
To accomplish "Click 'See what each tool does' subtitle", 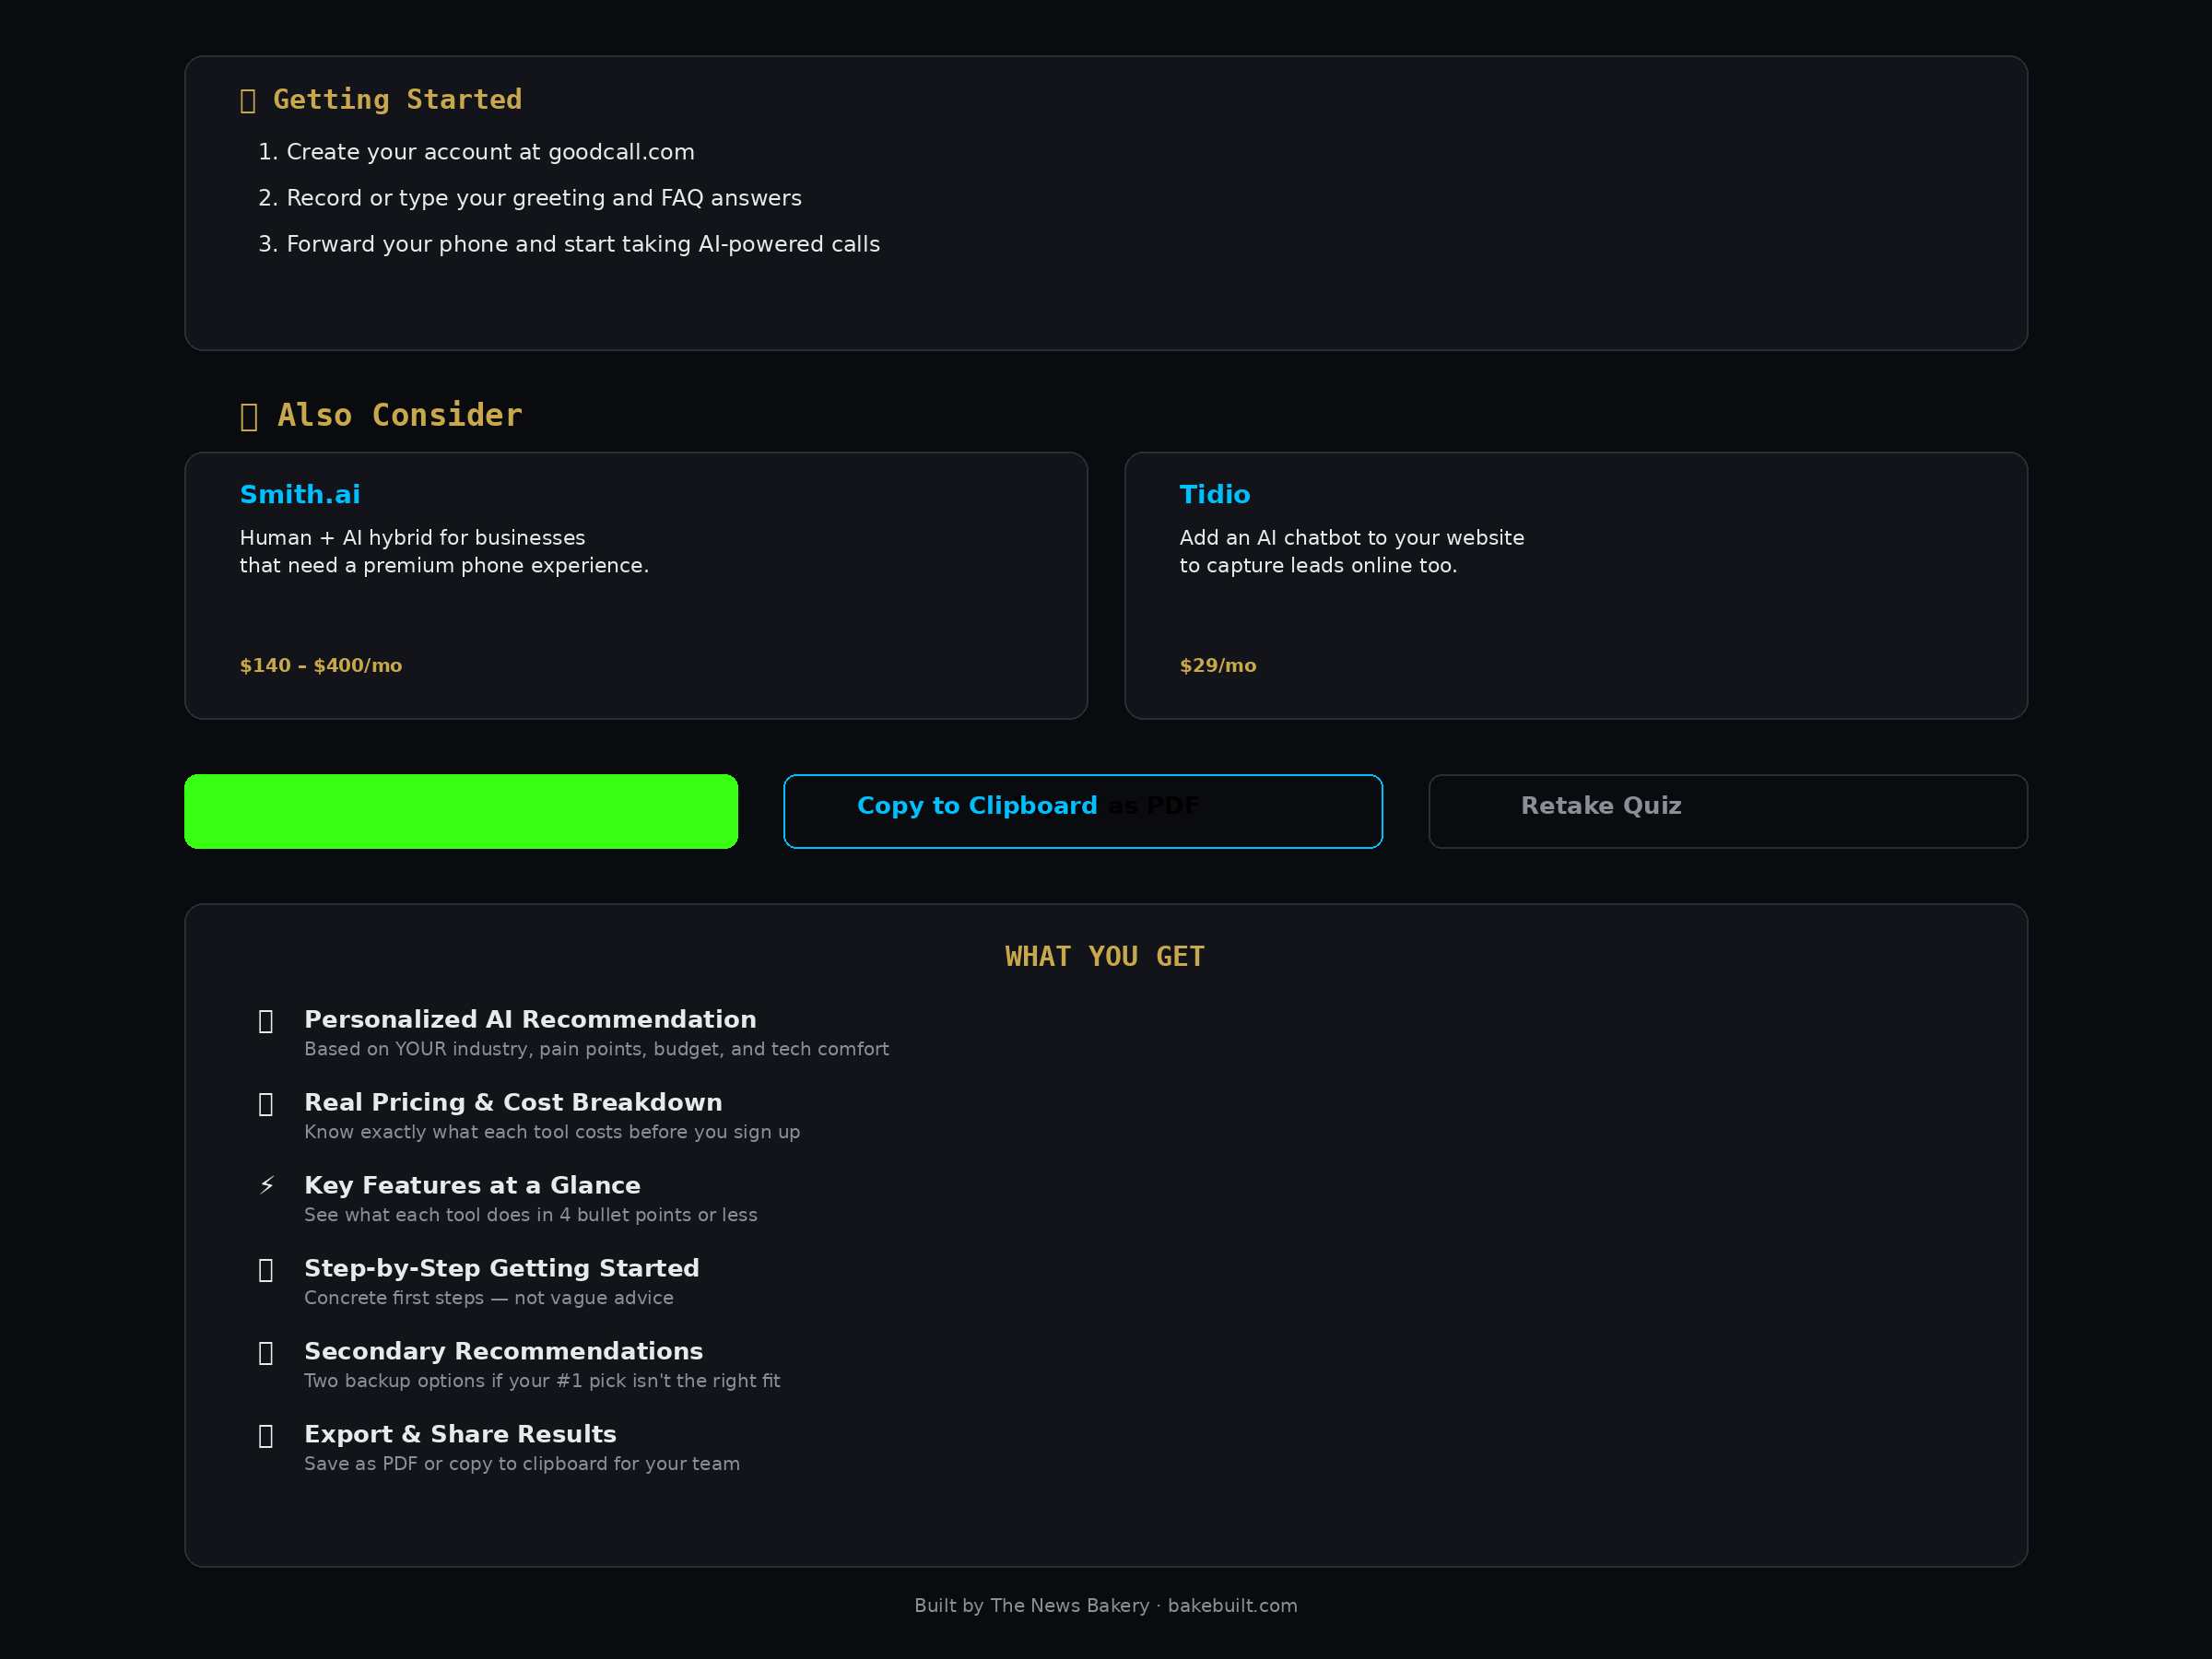I will pos(531,1215).
